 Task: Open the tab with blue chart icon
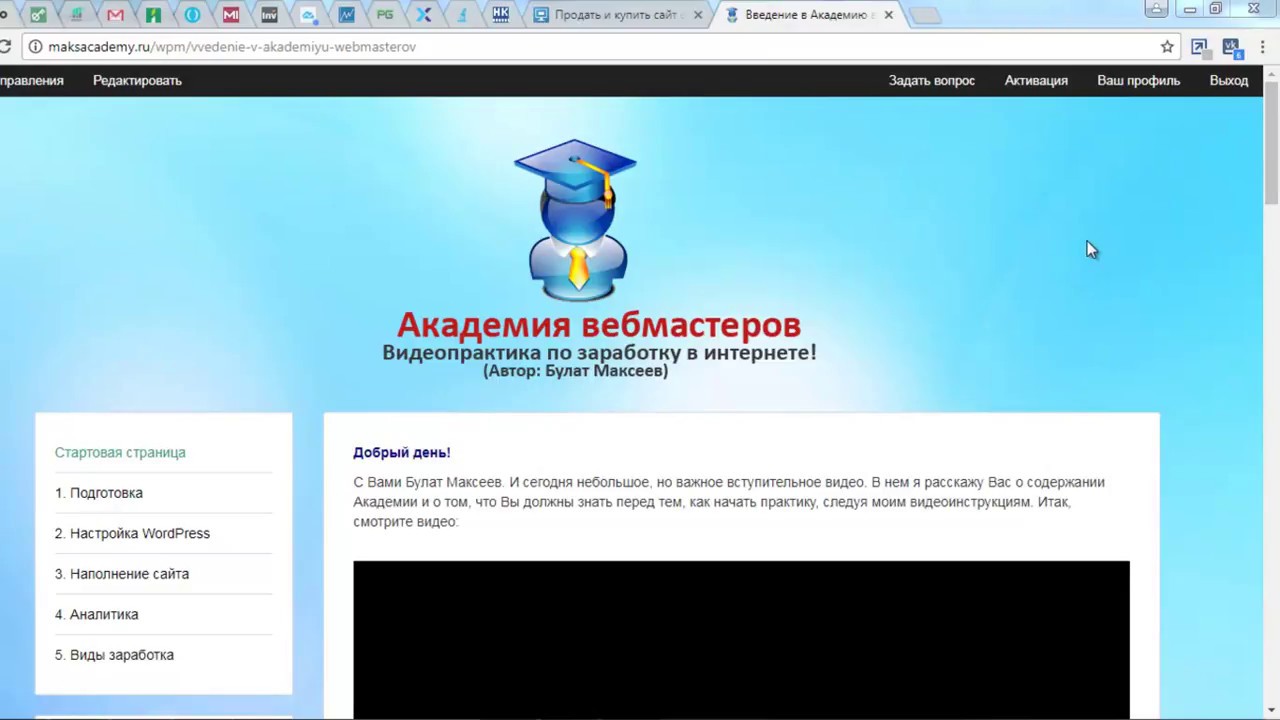coord(346,15)
